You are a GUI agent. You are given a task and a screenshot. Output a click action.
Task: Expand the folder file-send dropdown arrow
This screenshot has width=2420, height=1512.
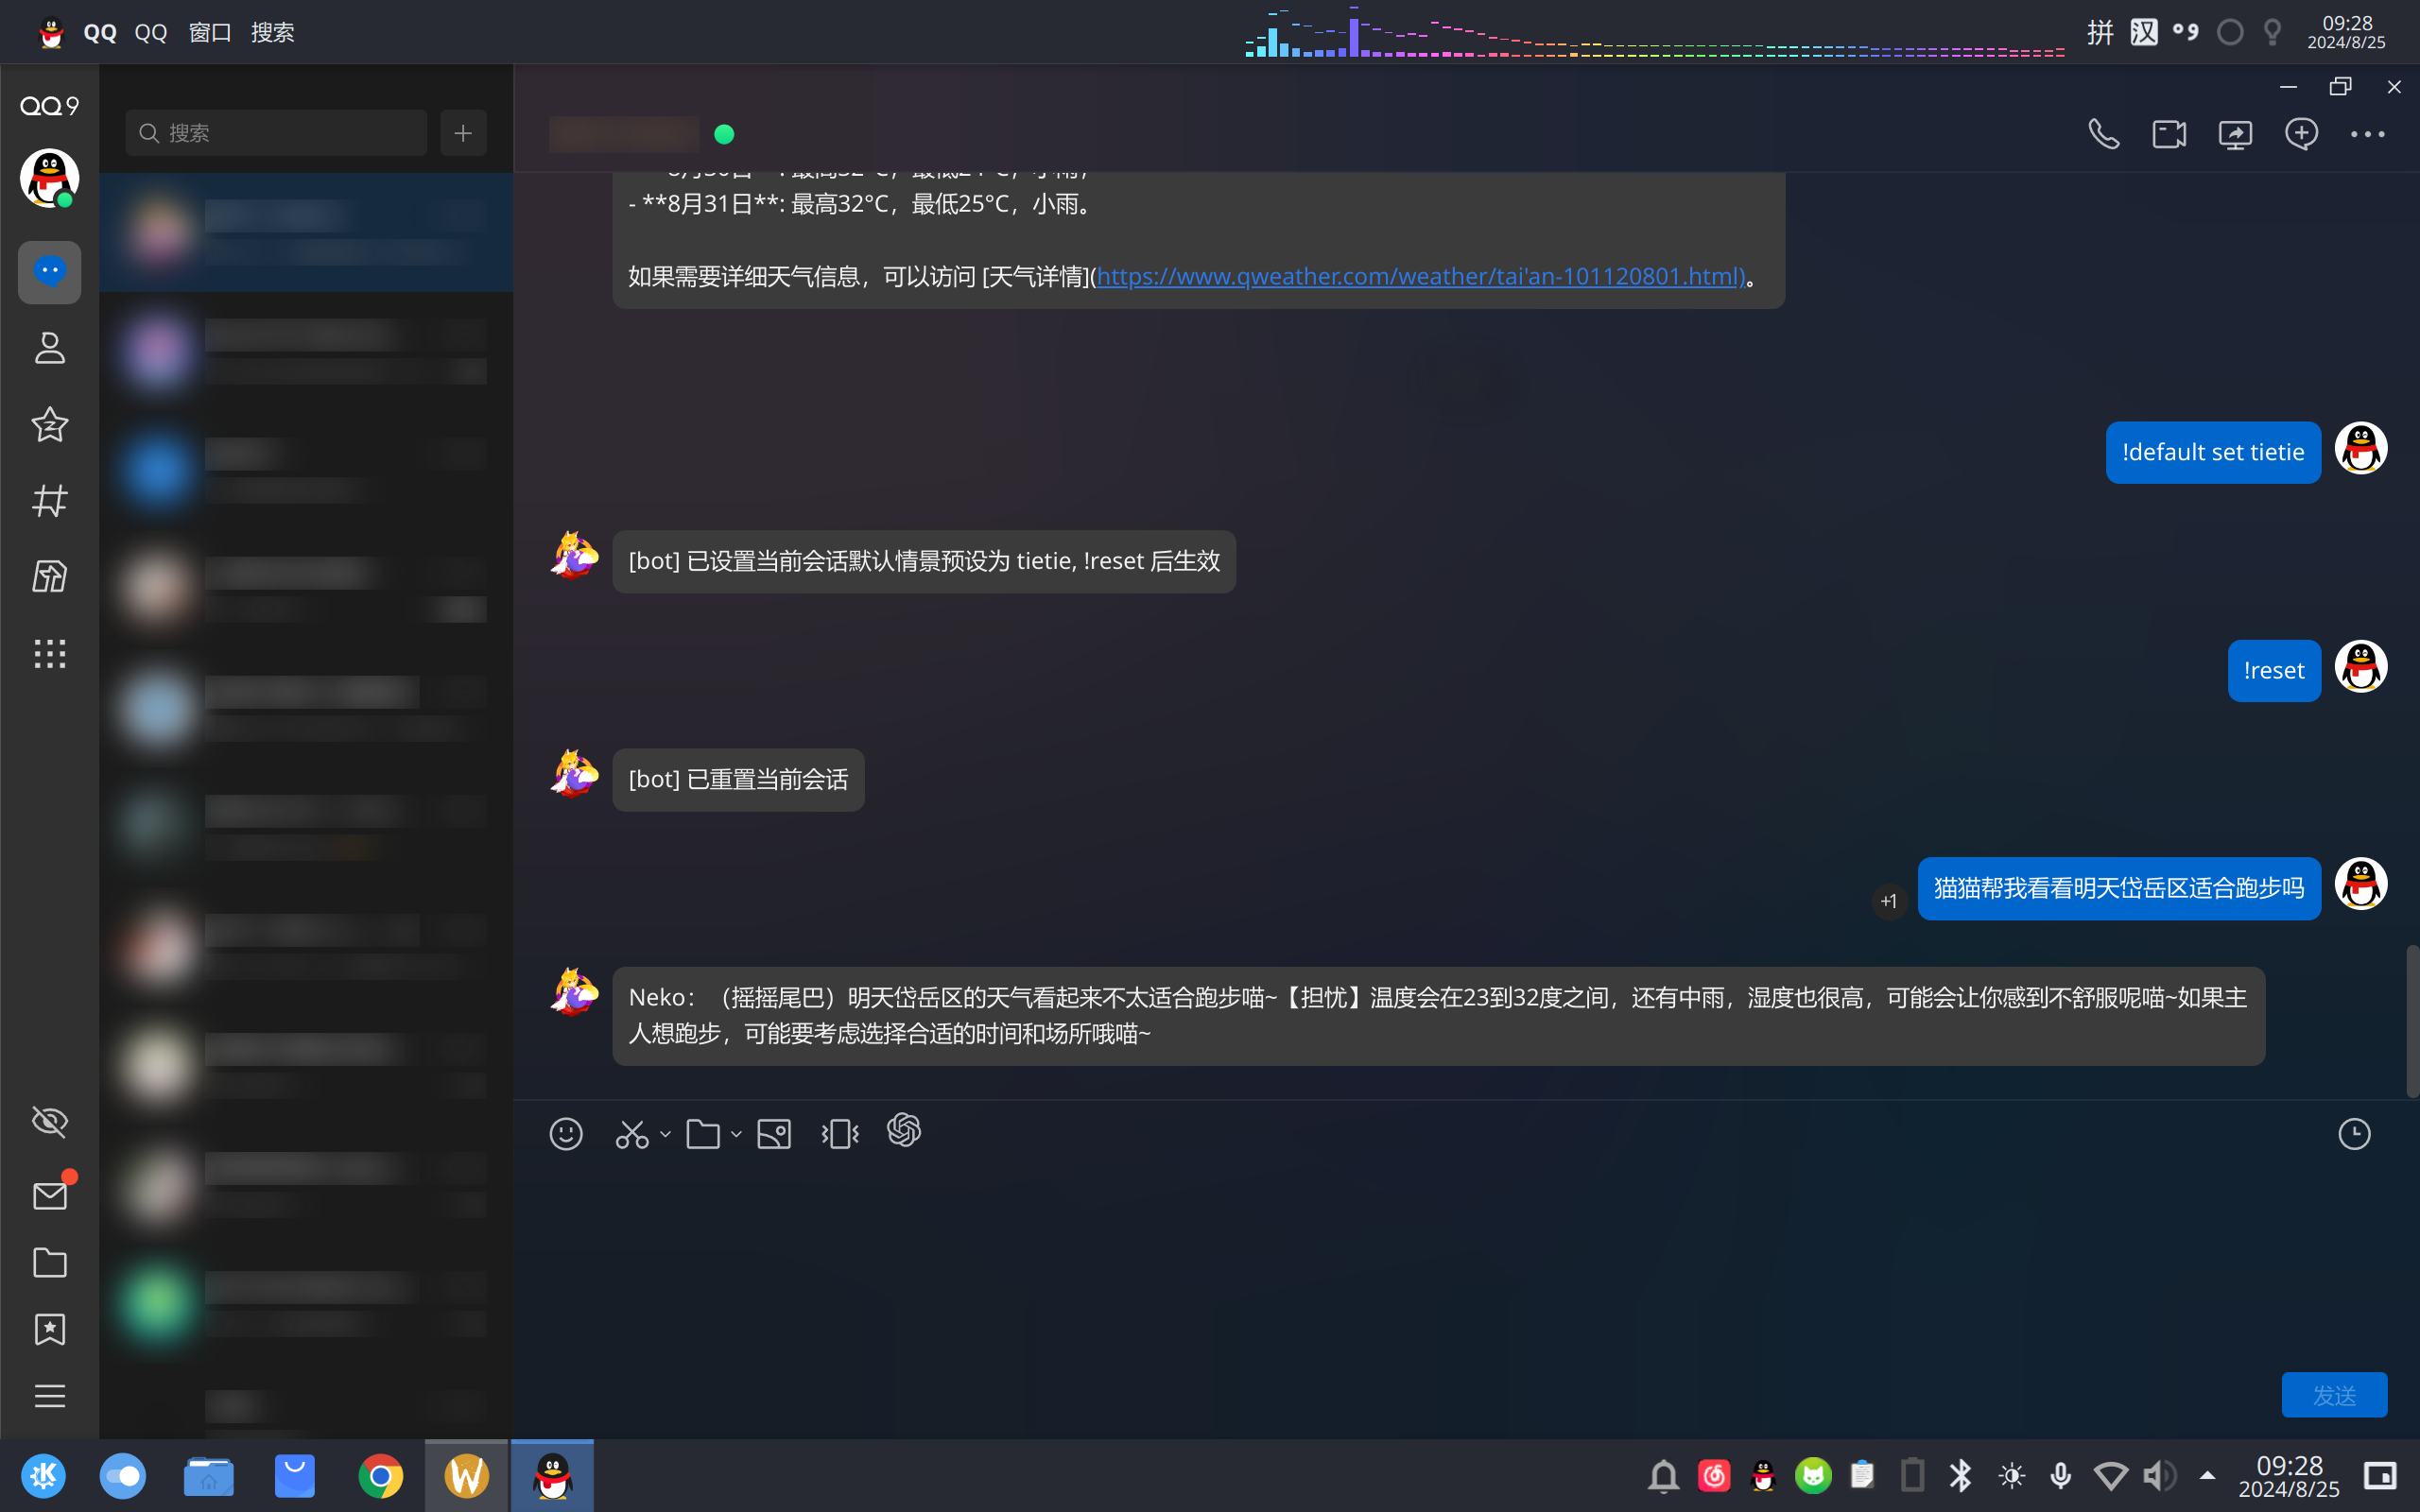coord(736,1134)
